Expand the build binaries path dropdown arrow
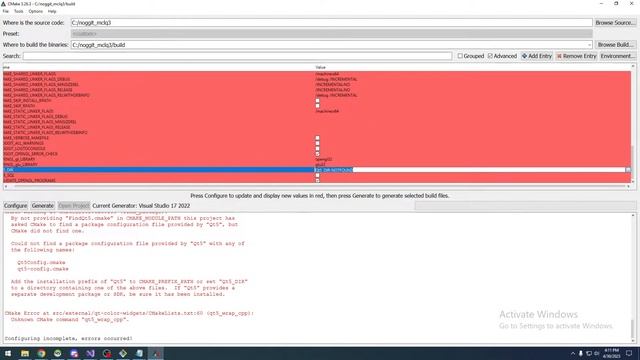The image size is (640, 360). (589, 45)
